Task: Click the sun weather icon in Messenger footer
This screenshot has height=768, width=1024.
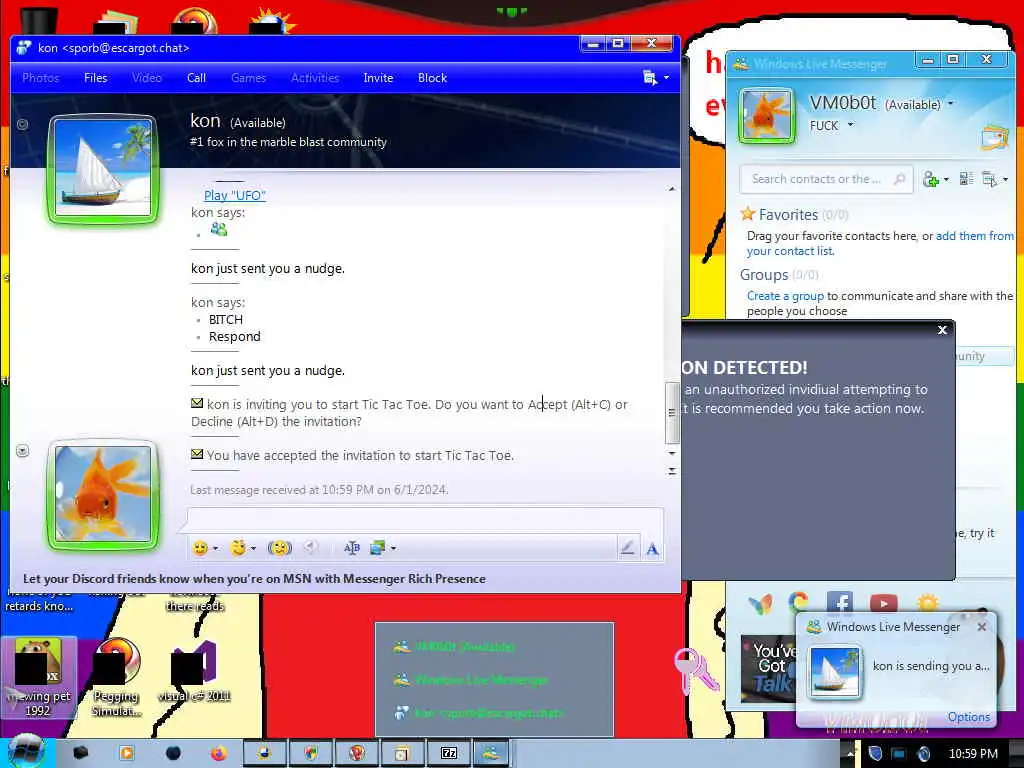Action: (x=927, y=601)
